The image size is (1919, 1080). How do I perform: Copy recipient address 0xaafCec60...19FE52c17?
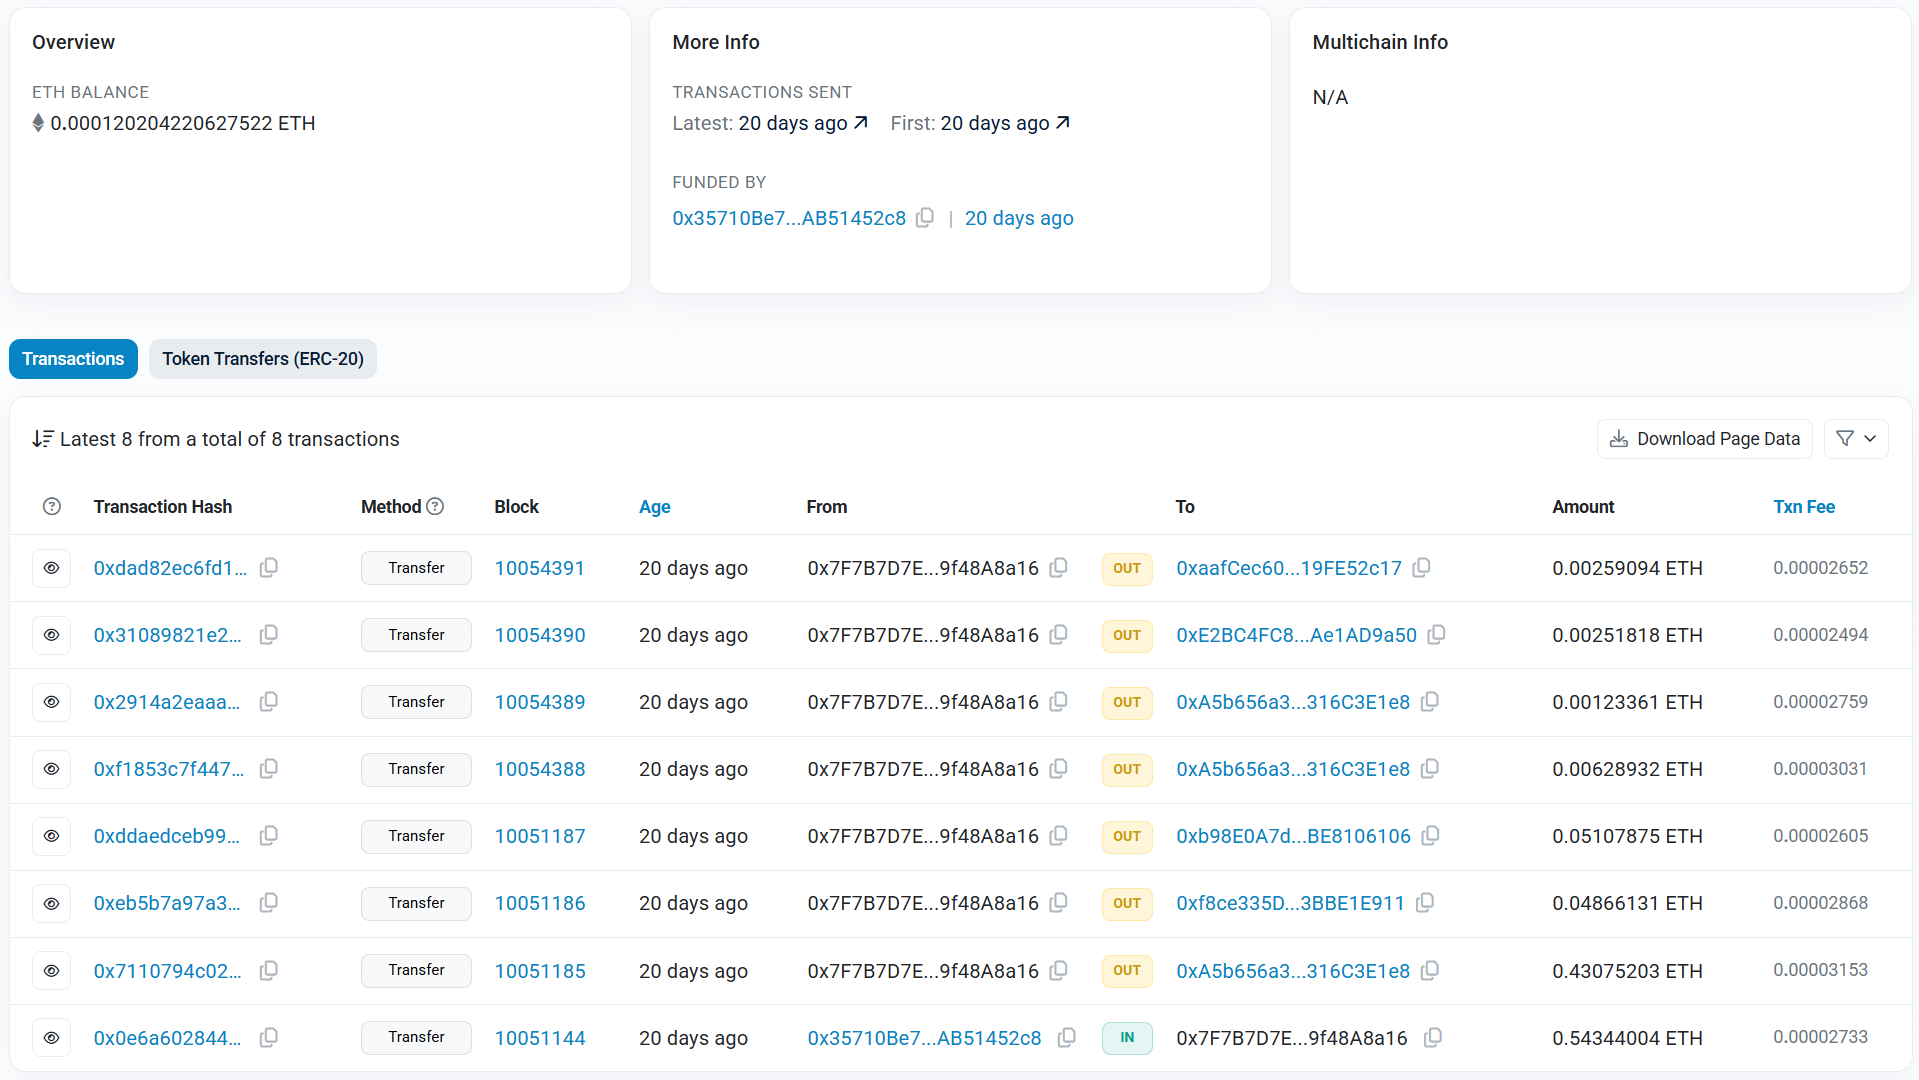pos(1421,568)
